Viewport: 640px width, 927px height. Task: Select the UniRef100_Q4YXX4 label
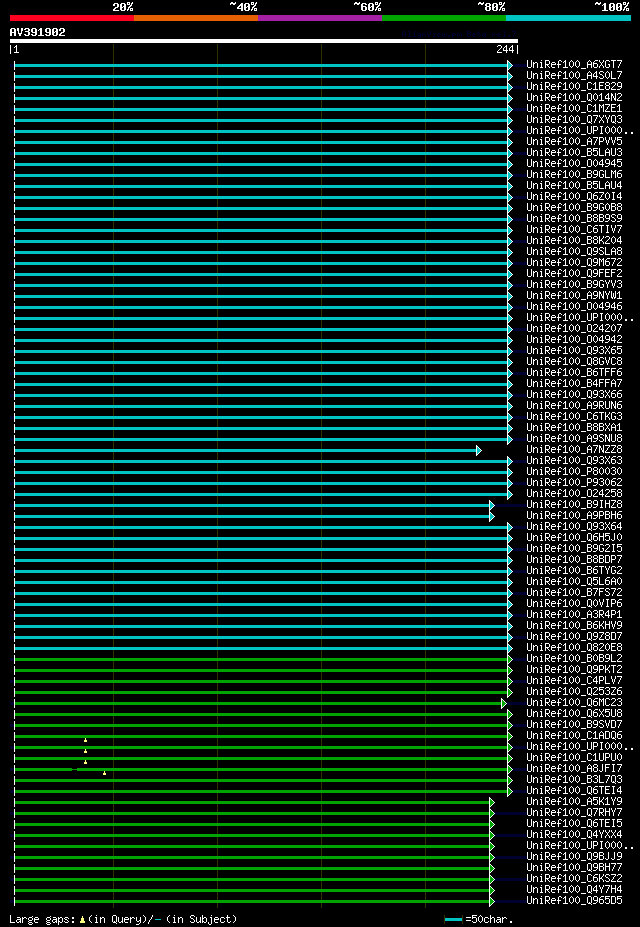pyautogui.click(x=574, y=835)
